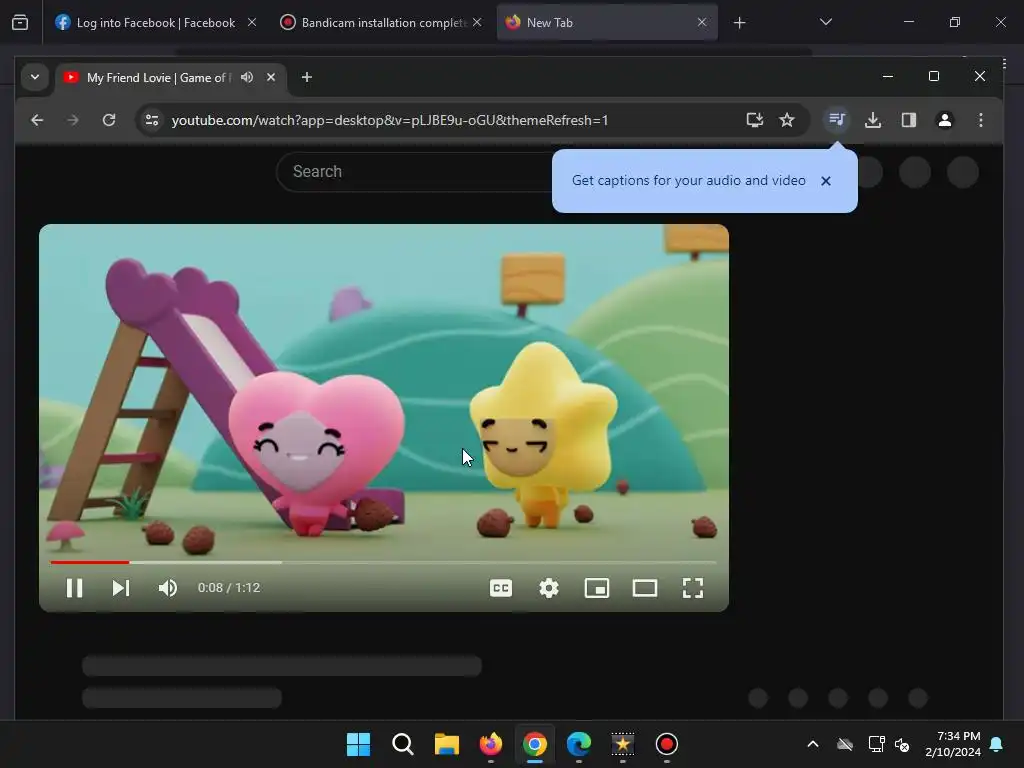Open a new Chrome tab
The width and height of the screenshot is (1024, 768).
(x=306, y=77)
